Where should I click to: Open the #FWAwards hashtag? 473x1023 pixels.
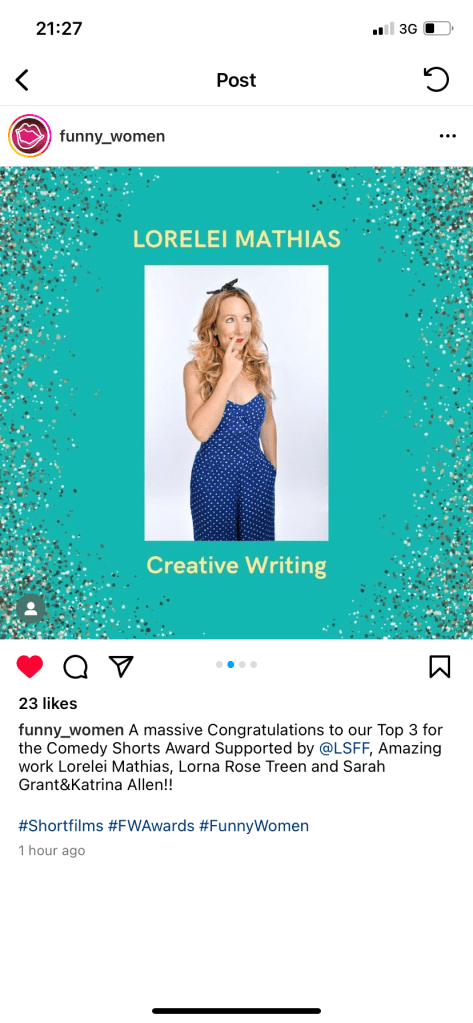tap(151, 826)
